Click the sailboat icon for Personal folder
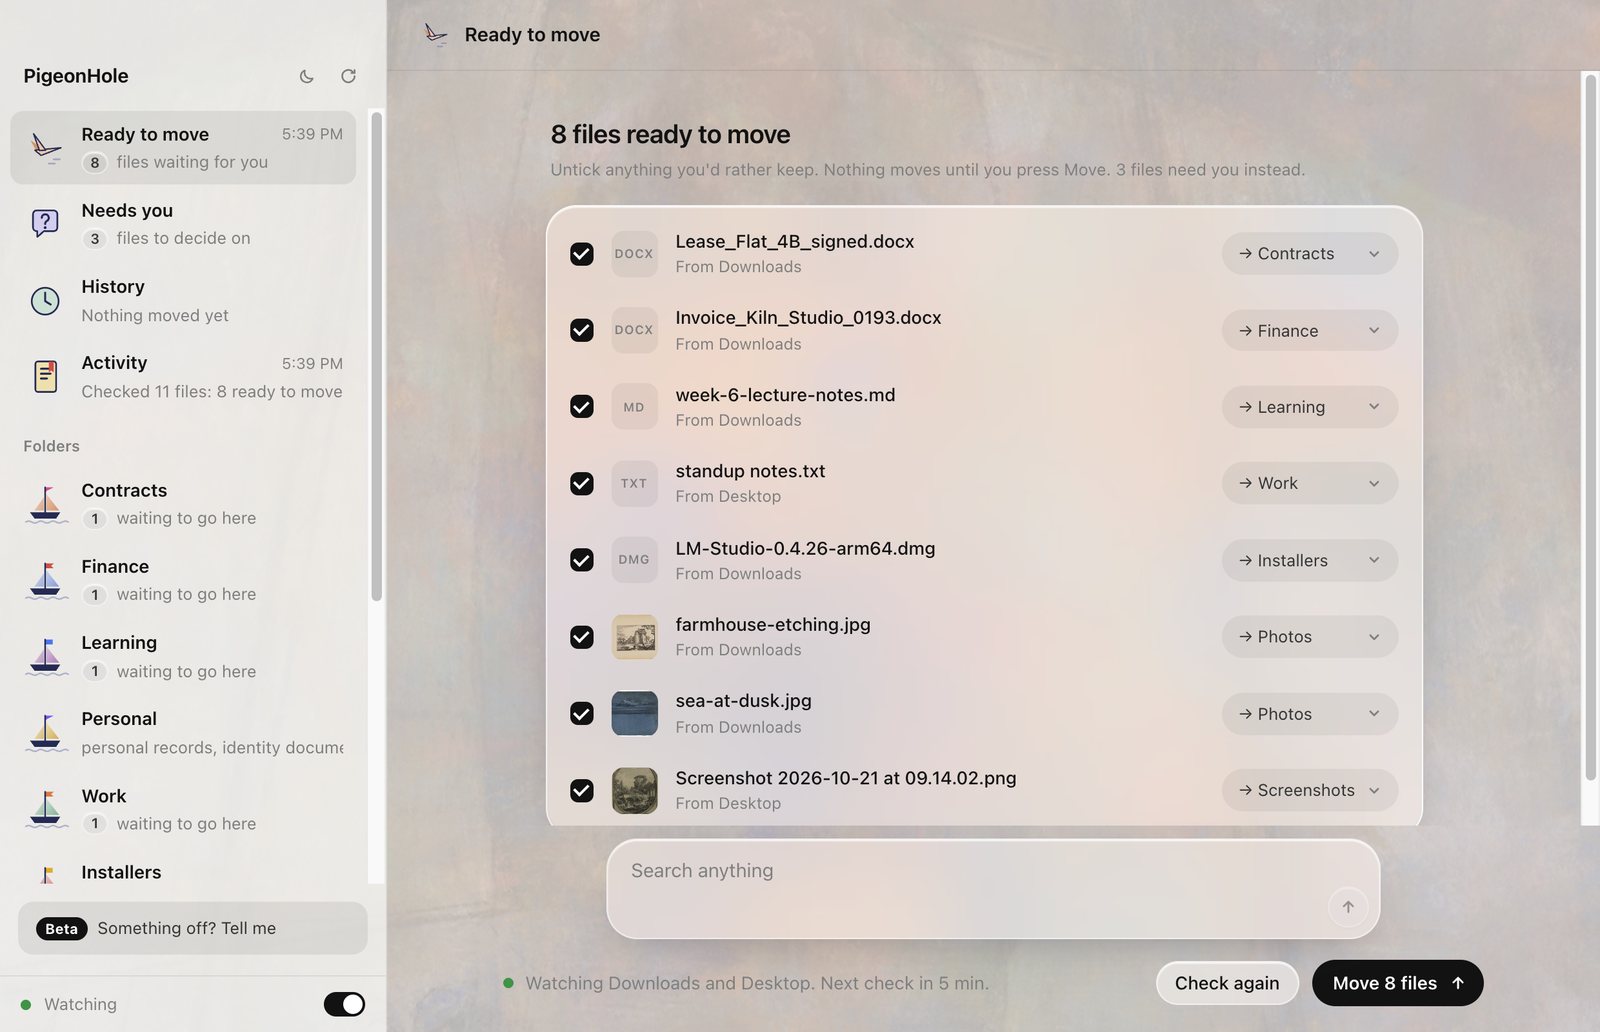Screen dimensions: 1600x1032 click(x=45, y=733)
